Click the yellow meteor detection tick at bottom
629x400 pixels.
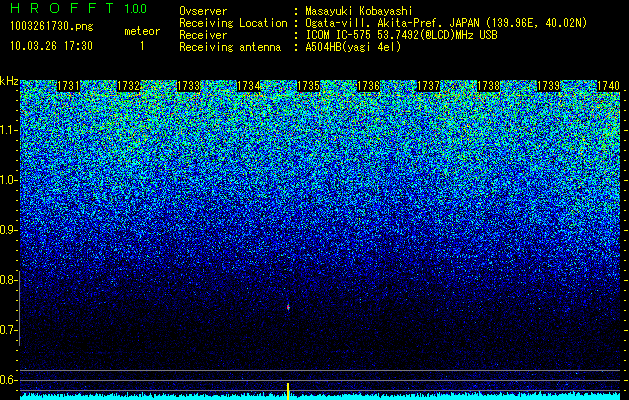(x=288, y=391)
